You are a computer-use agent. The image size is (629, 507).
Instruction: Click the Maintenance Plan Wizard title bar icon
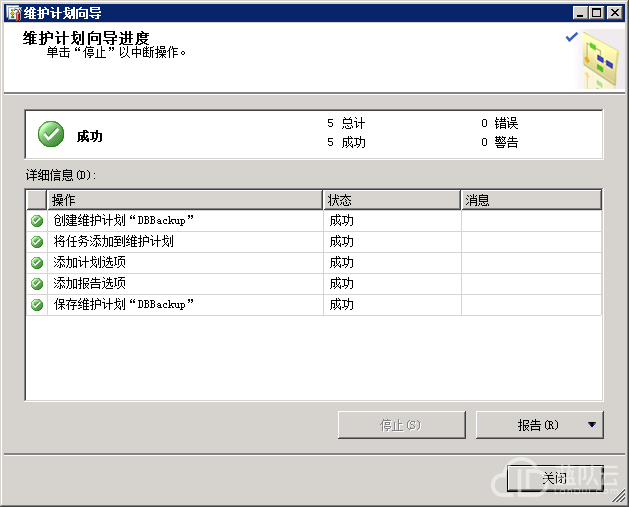pos(13,13)
